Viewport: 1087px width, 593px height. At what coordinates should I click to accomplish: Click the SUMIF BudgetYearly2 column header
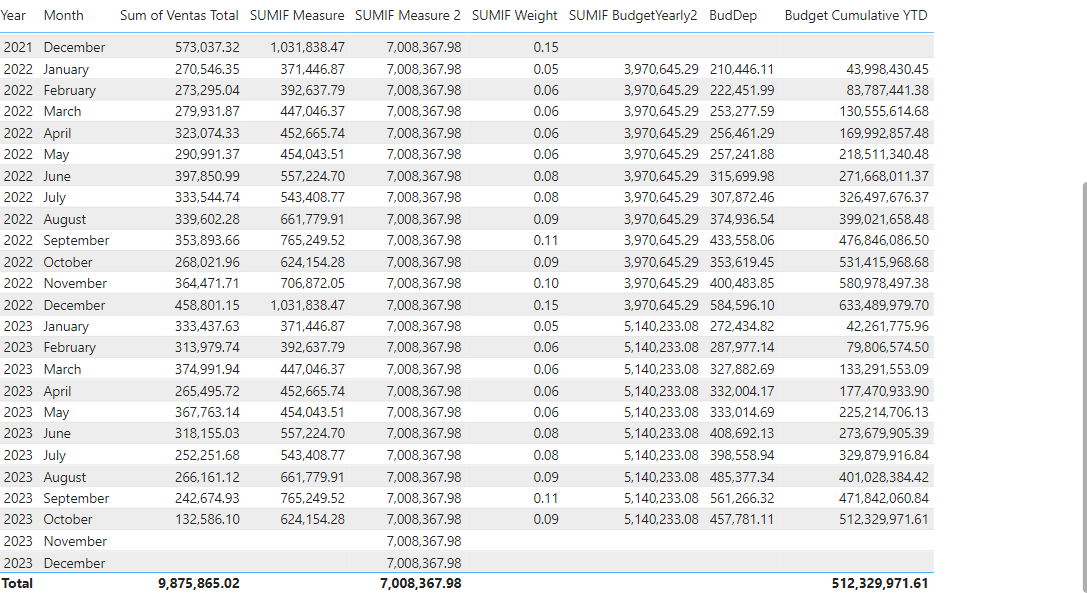point(633,15)
